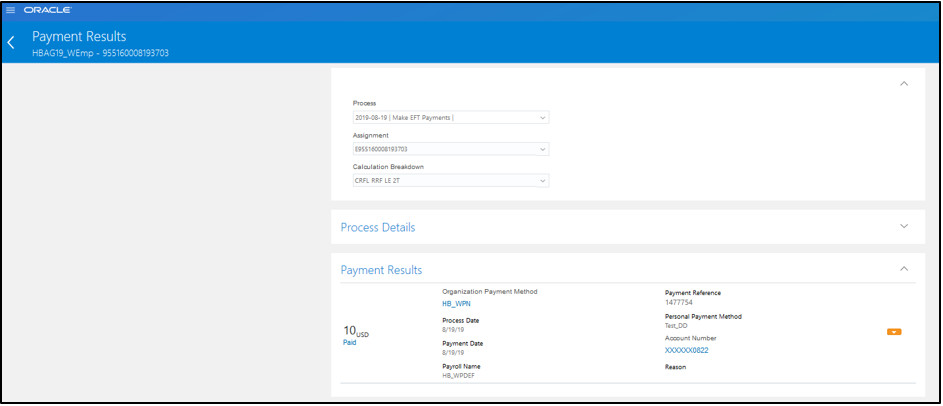Click the Payment Results section heading
The image size is (943, 406).
(381, 270)
